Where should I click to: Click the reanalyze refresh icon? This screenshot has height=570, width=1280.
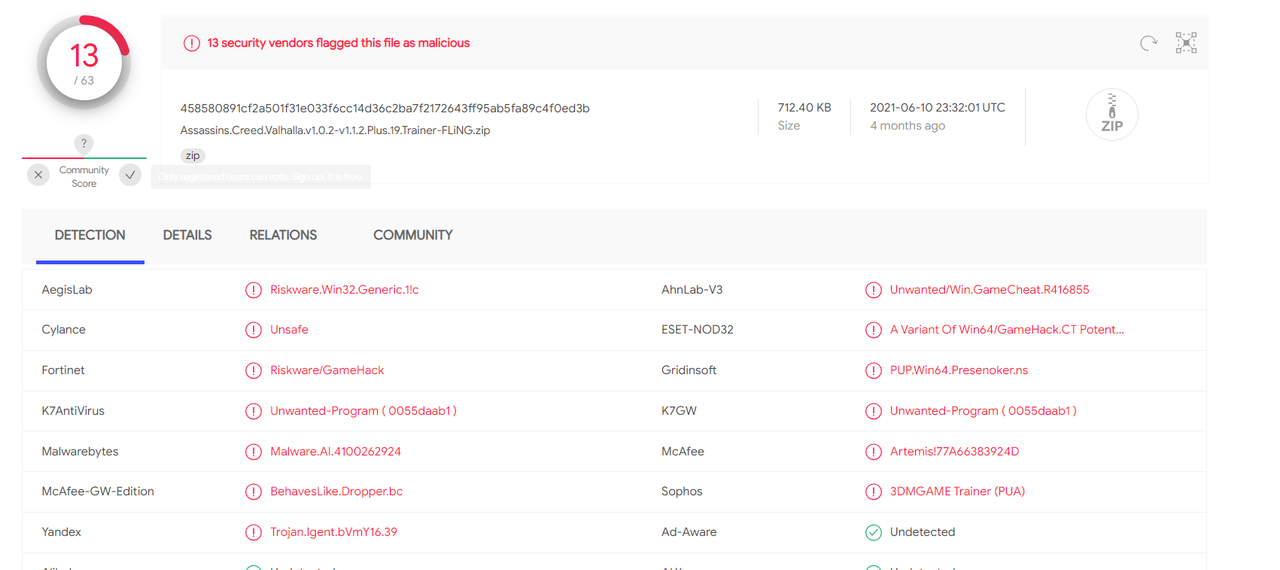point(1149,43)
